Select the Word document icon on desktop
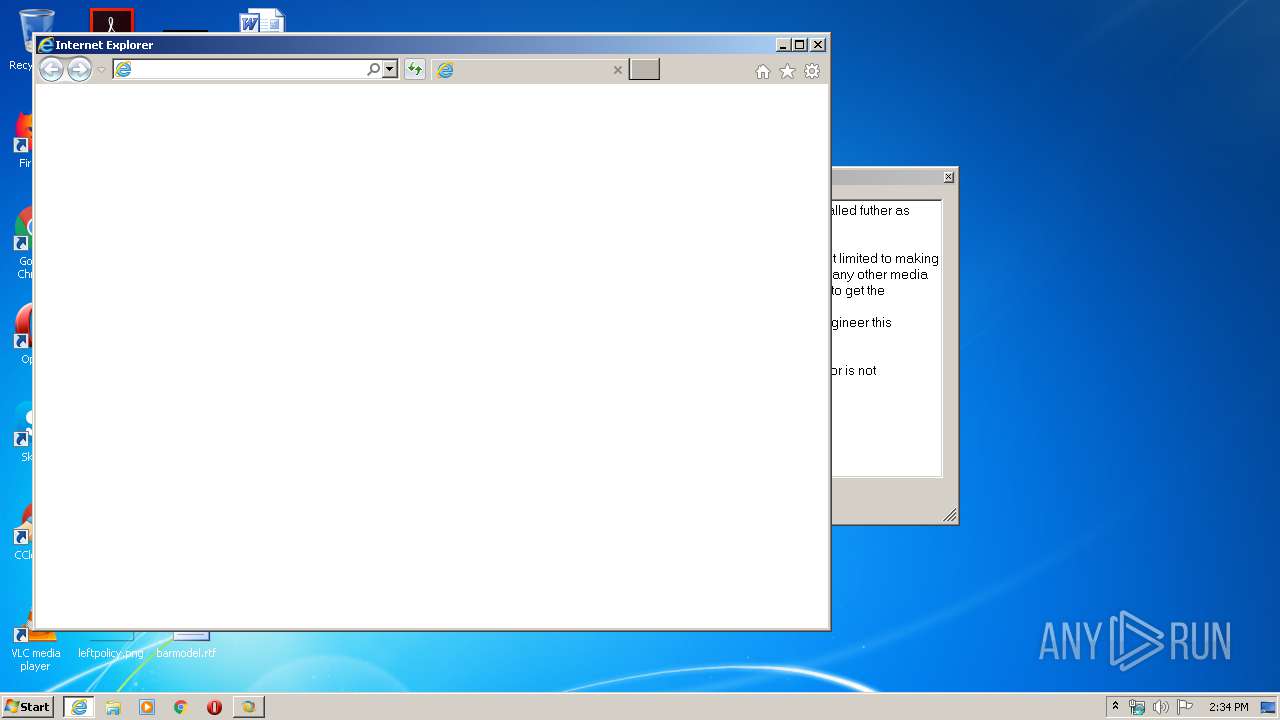The image size is (1280, 720). click(x=262, y=21)
